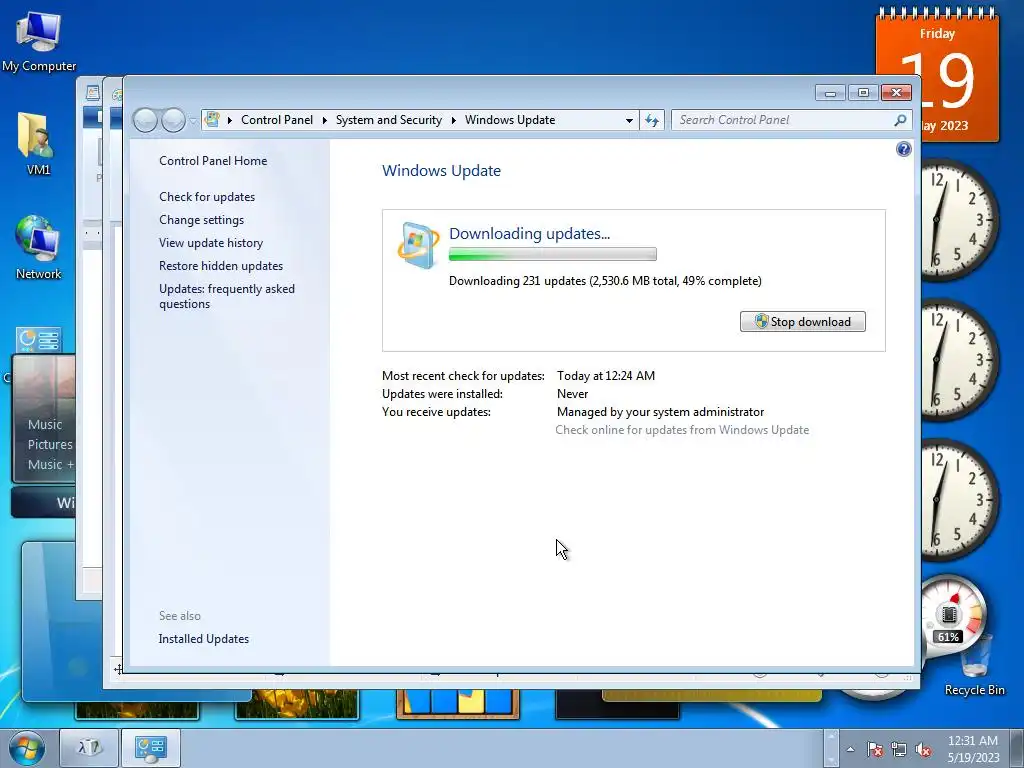Maximize the Windows Update window
Image resolution: width=1024 pixels, height=768 pixels.
(x=863, y=93)
